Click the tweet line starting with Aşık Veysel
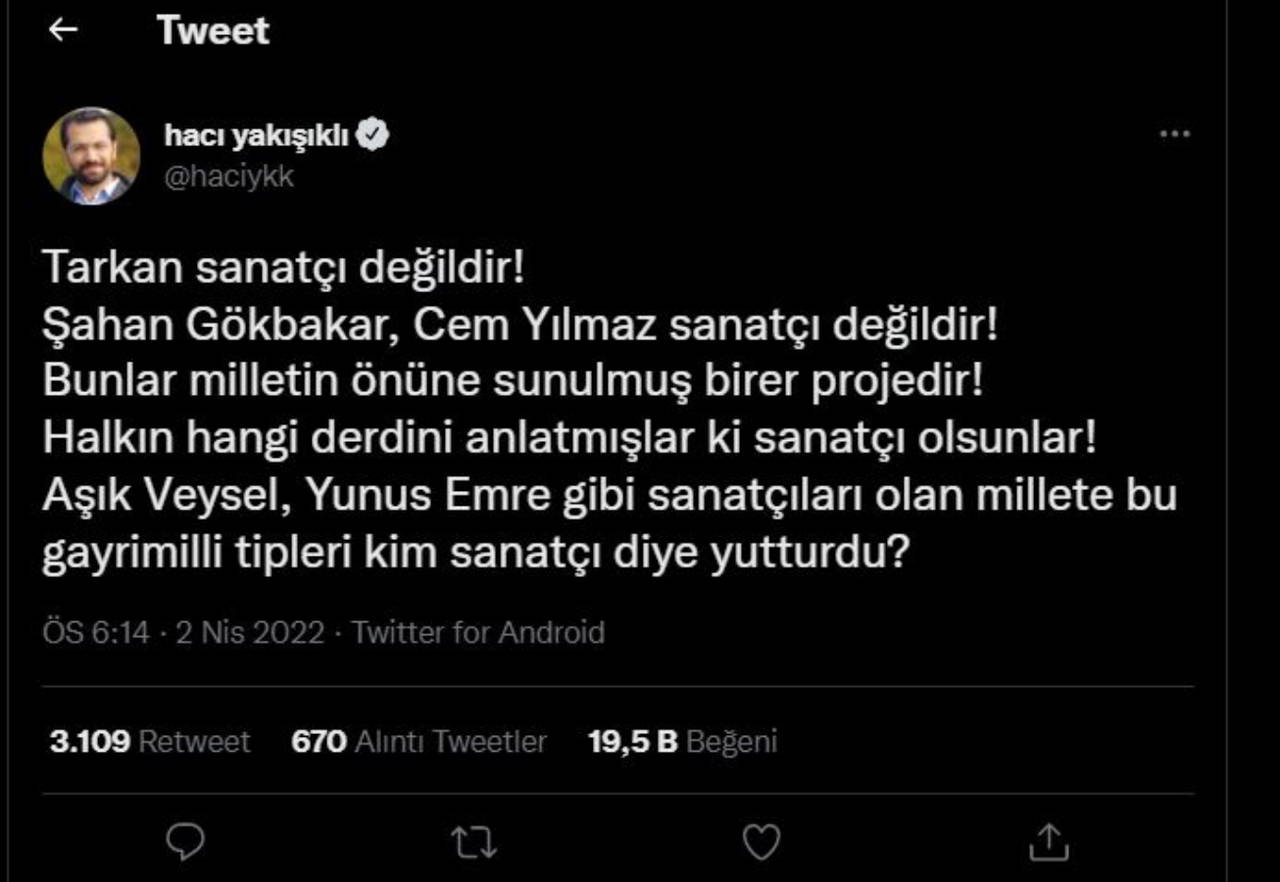 [x=609, y=498]
